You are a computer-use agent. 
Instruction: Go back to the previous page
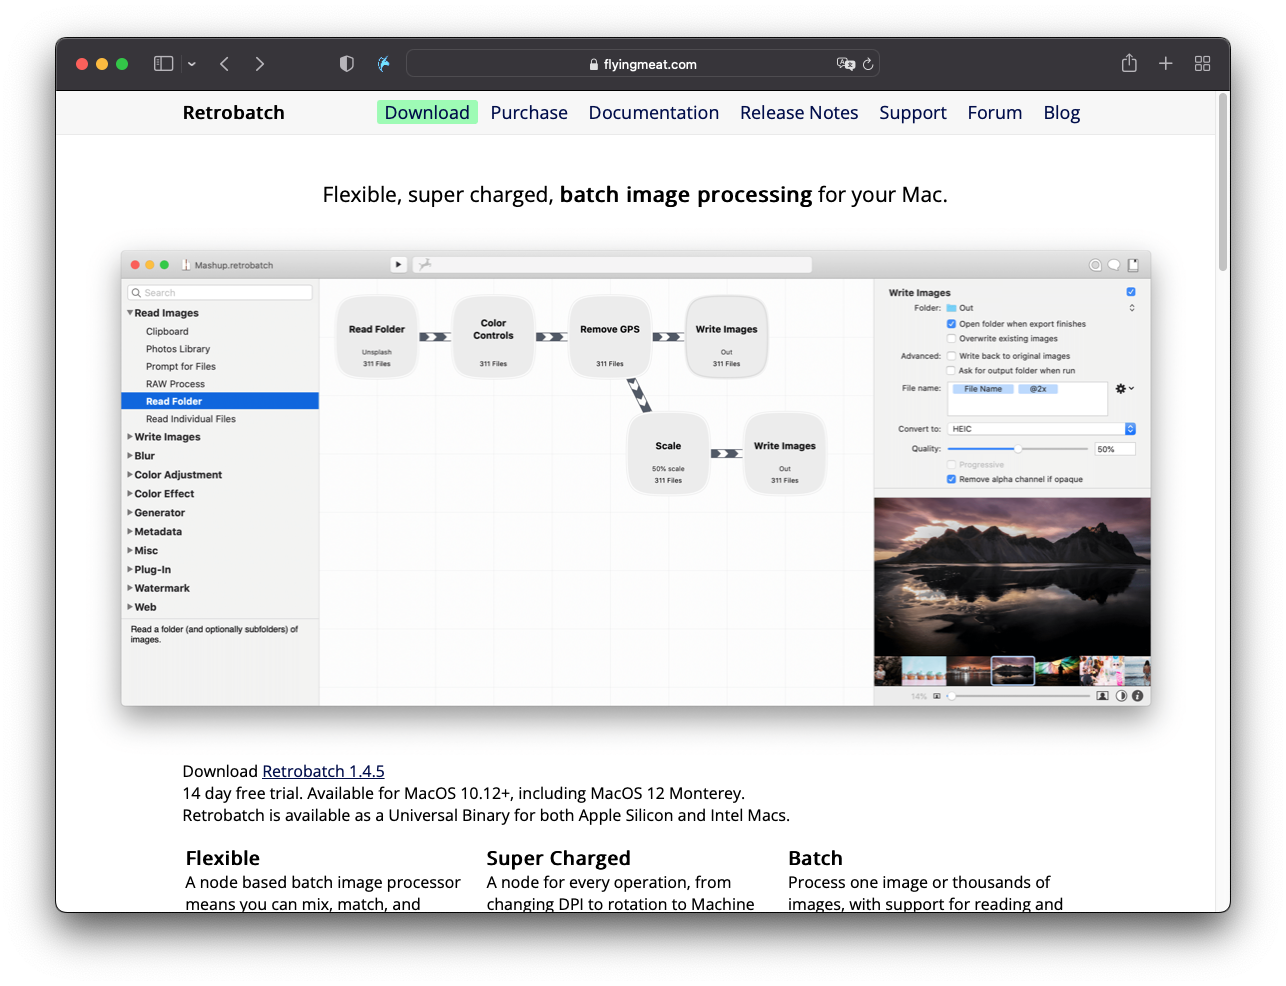point(224,64)
